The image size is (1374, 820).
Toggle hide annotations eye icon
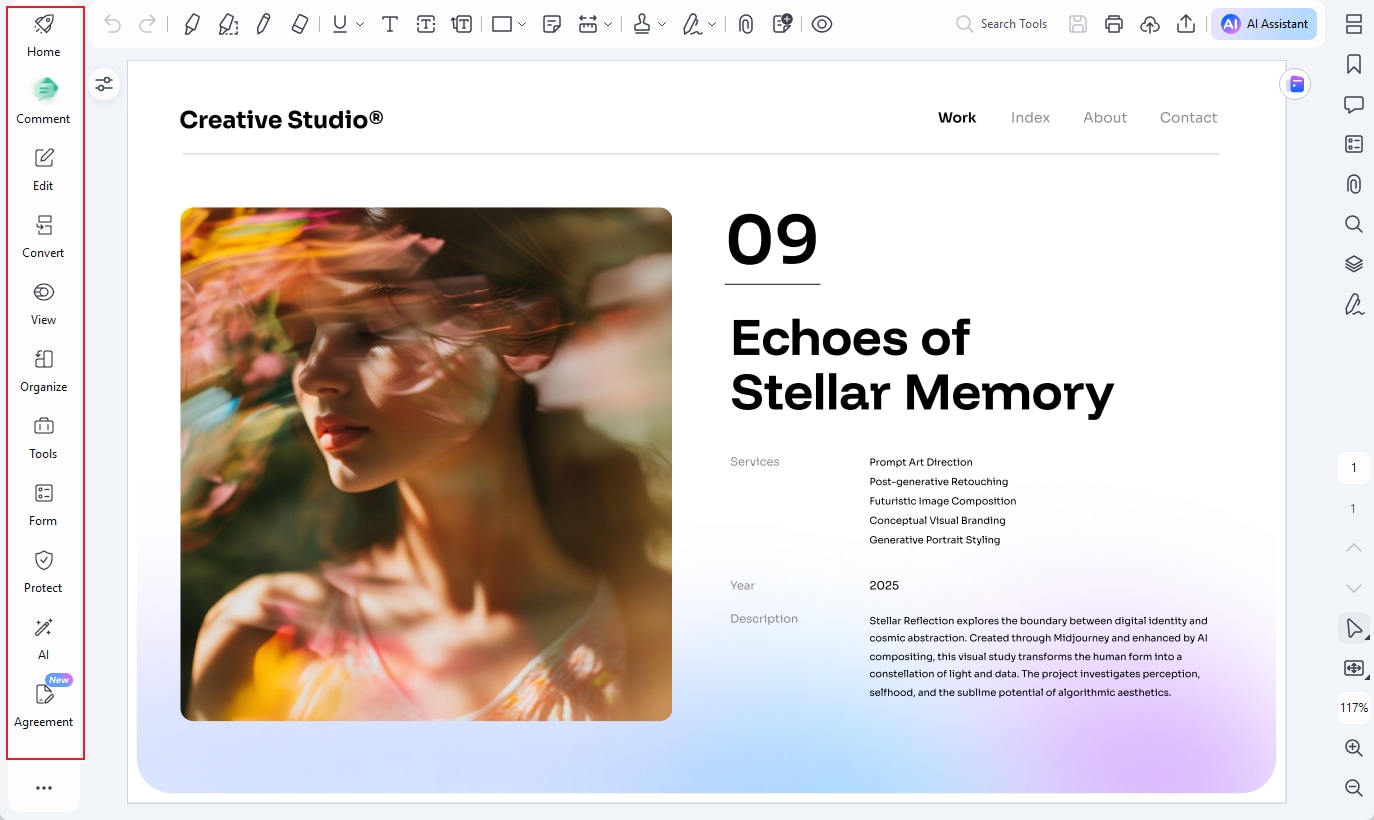click(x=822, y=24)
